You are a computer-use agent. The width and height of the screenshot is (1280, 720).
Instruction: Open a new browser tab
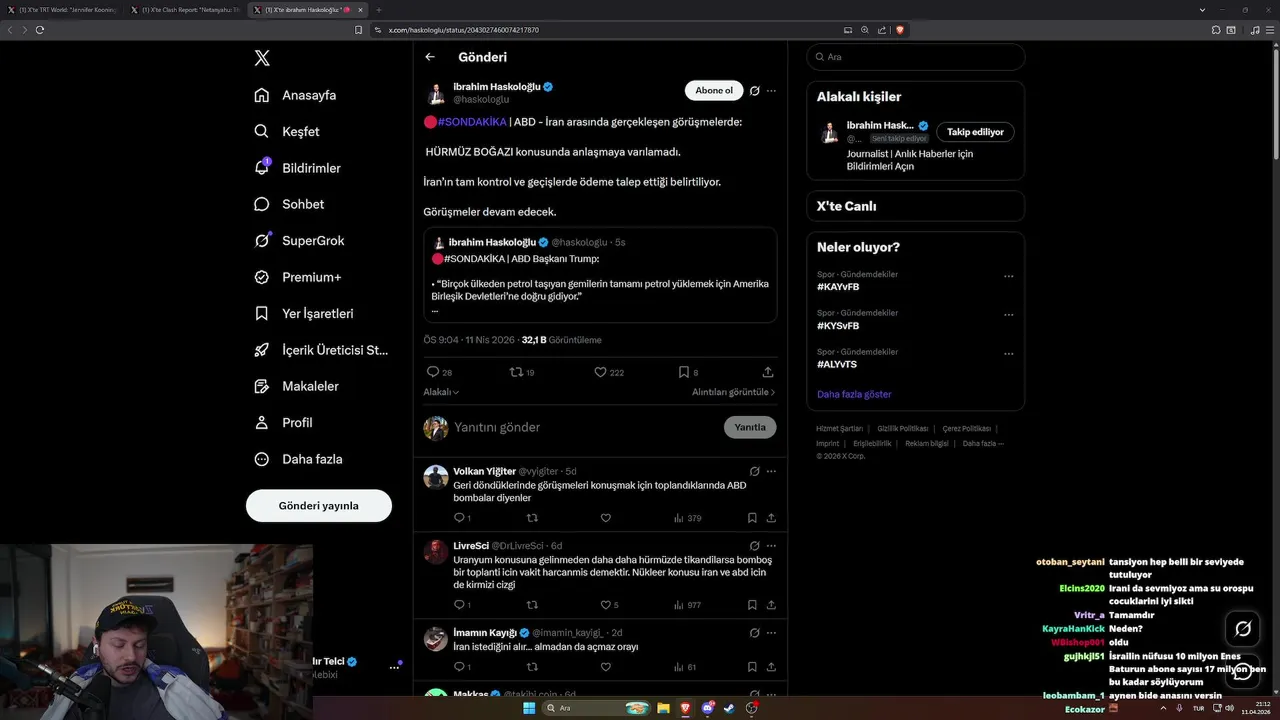point(379,10)
